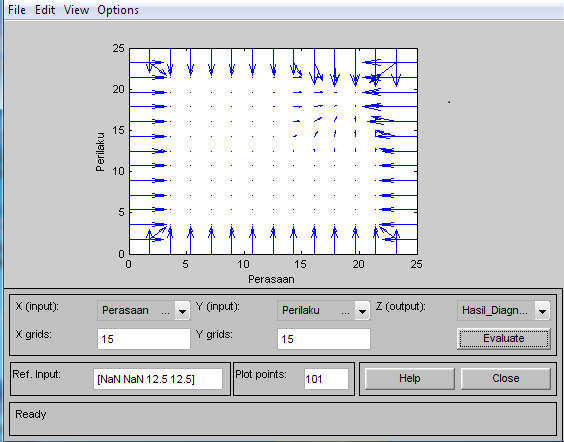Click the Evaluate button
This screenshot has width=564, height=442.
pos(504,338)
